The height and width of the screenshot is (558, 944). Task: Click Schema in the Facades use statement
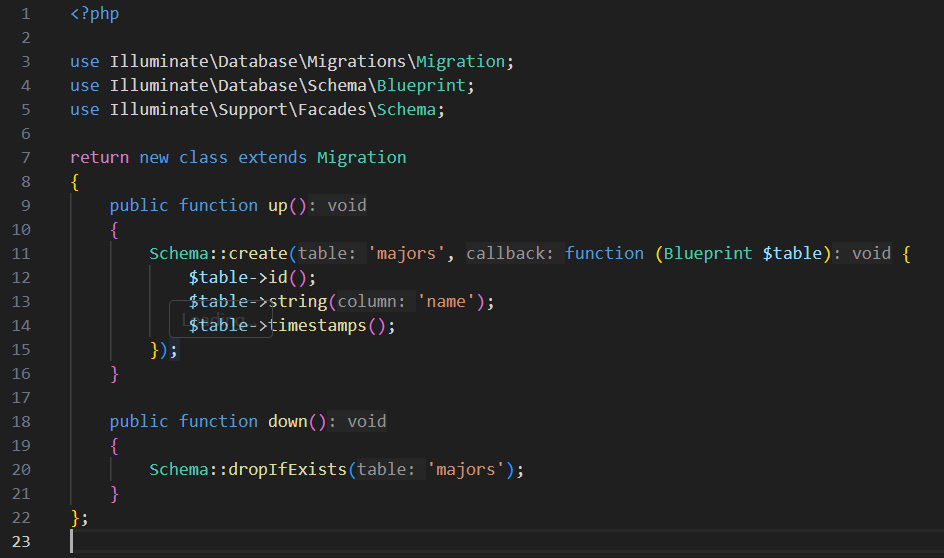pyautogui.click(x=406, y=109)
